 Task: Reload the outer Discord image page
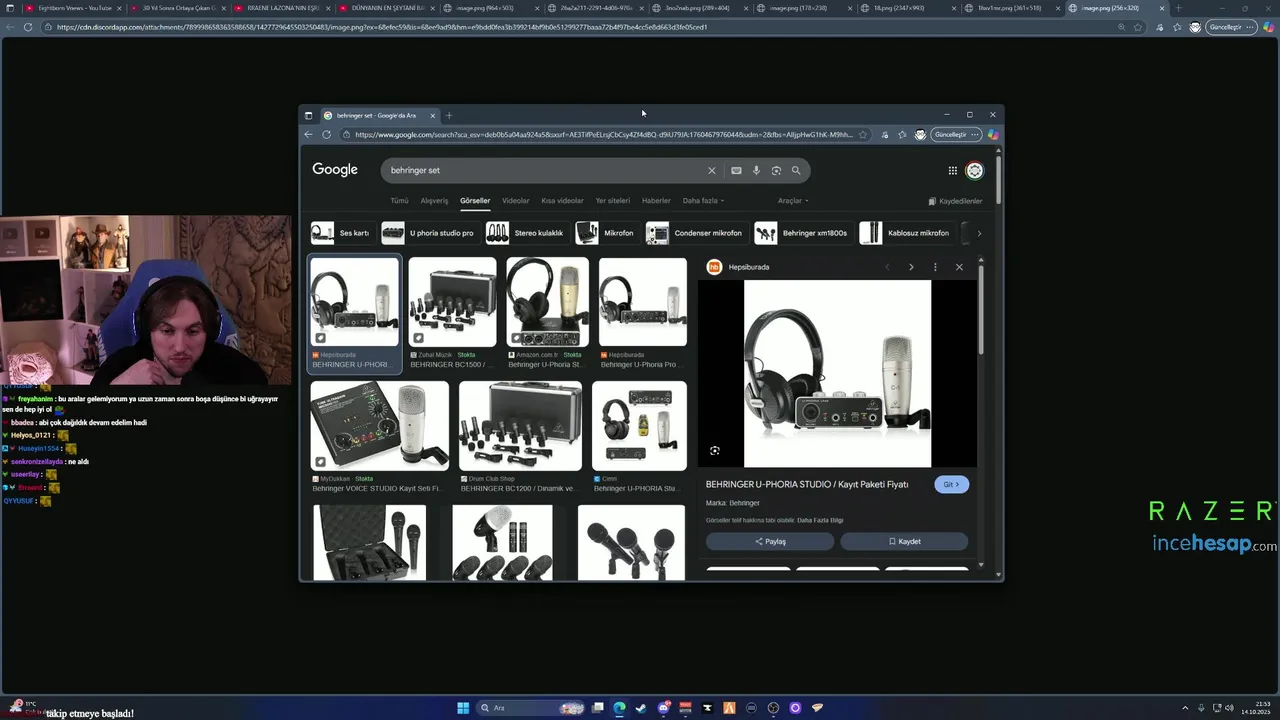(28, 27)
